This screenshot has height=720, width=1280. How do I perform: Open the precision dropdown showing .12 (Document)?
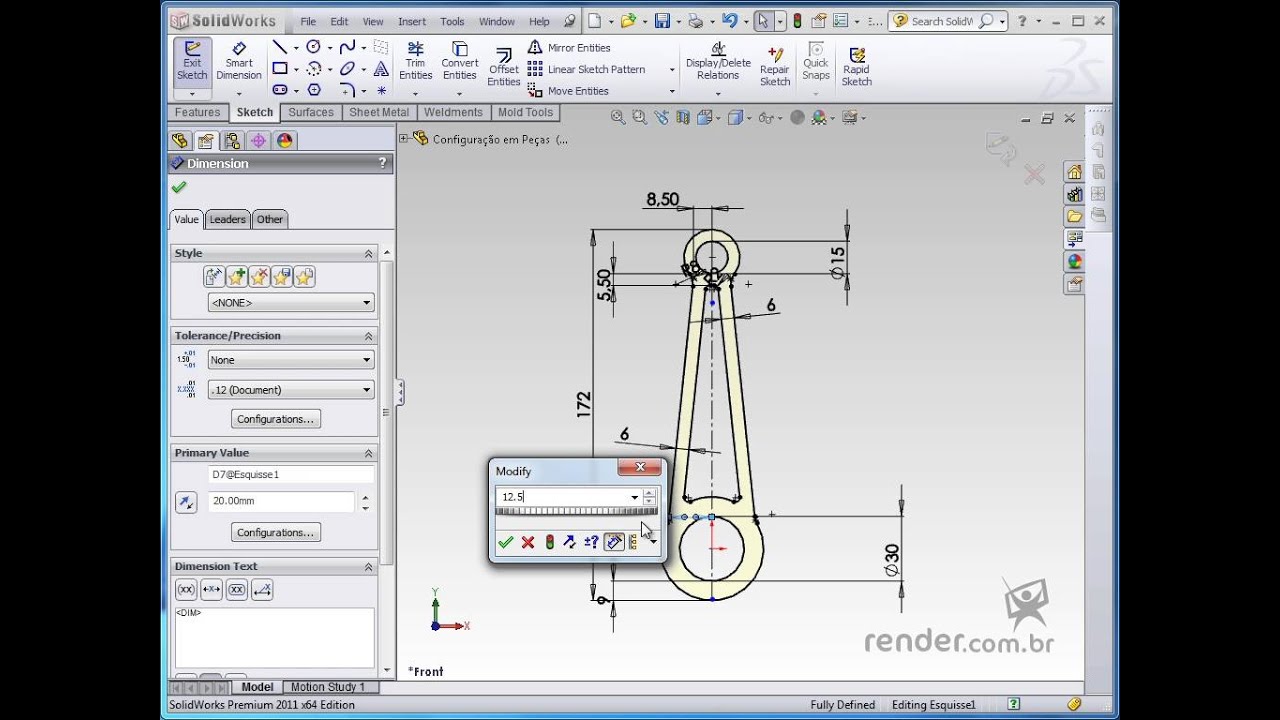(290, 390)
